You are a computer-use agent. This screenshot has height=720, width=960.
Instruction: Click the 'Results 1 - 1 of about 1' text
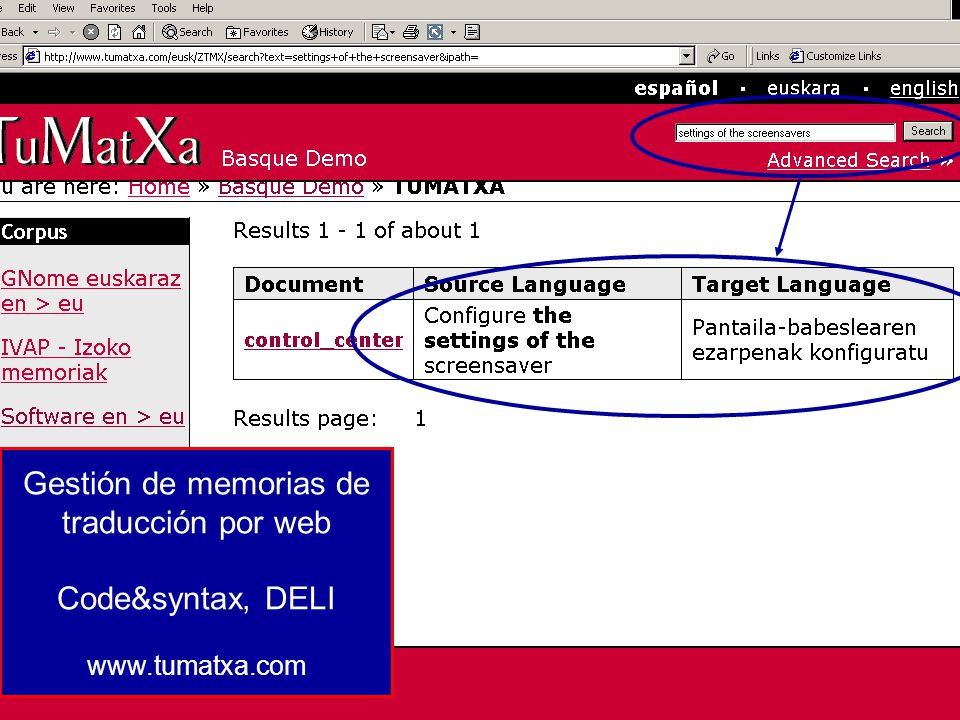click(356, 231)
